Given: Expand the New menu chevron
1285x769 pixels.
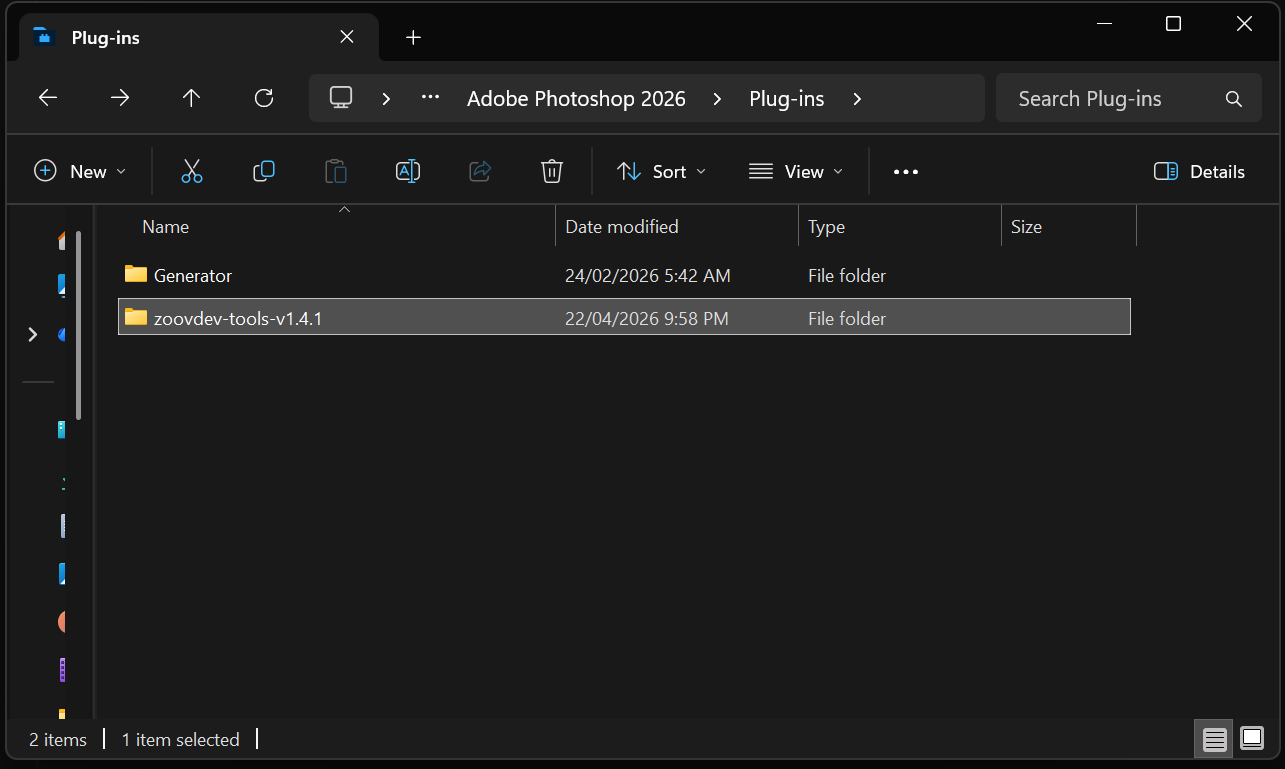Looking at the screenshot, I should 122,171.
